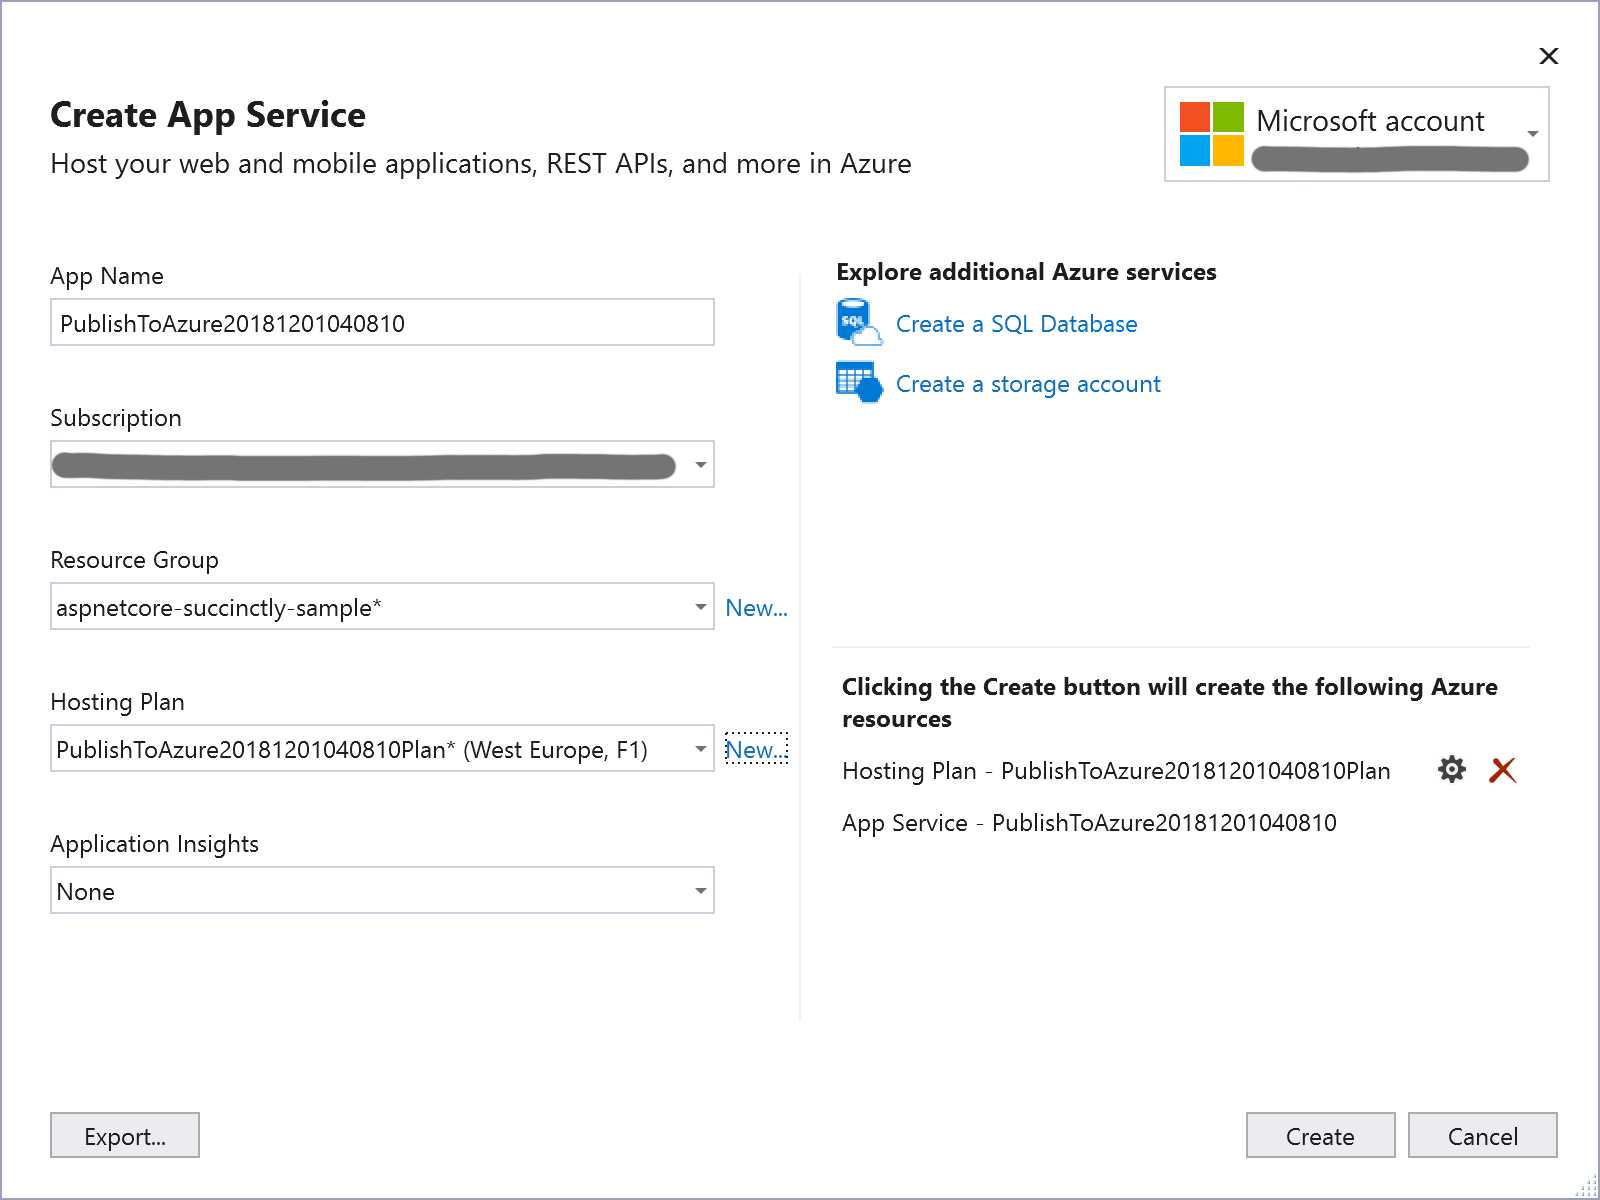1600x1200 pixels.
Task: Open the Subscription dropdown
Action: click(698, 463)
